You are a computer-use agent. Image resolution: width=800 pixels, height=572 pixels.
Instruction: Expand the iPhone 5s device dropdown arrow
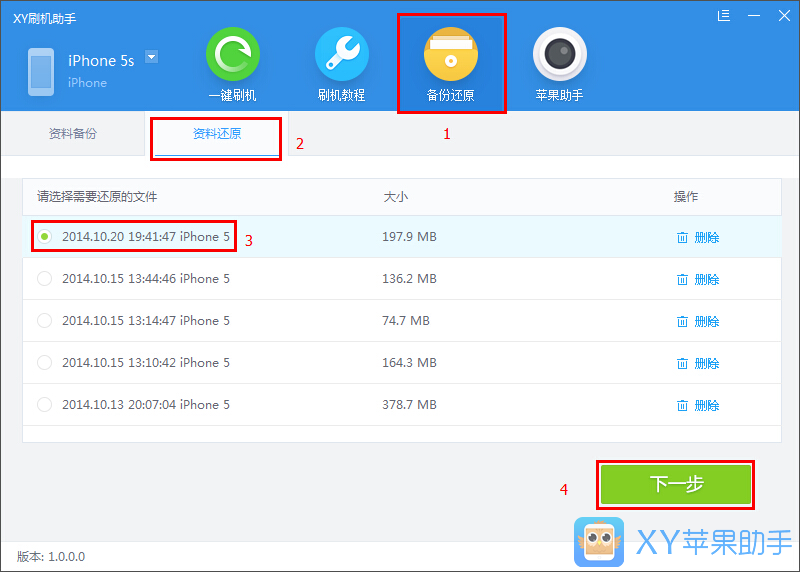coord(152,57)
